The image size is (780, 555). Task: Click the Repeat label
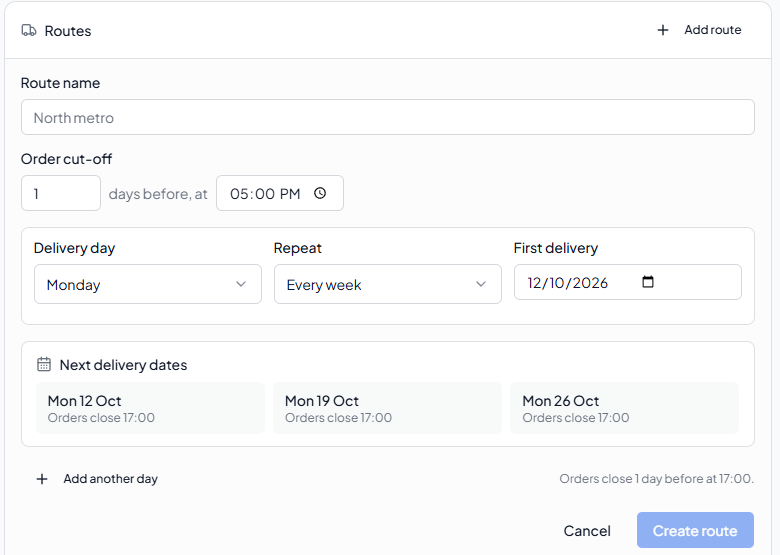pos(297,248)
